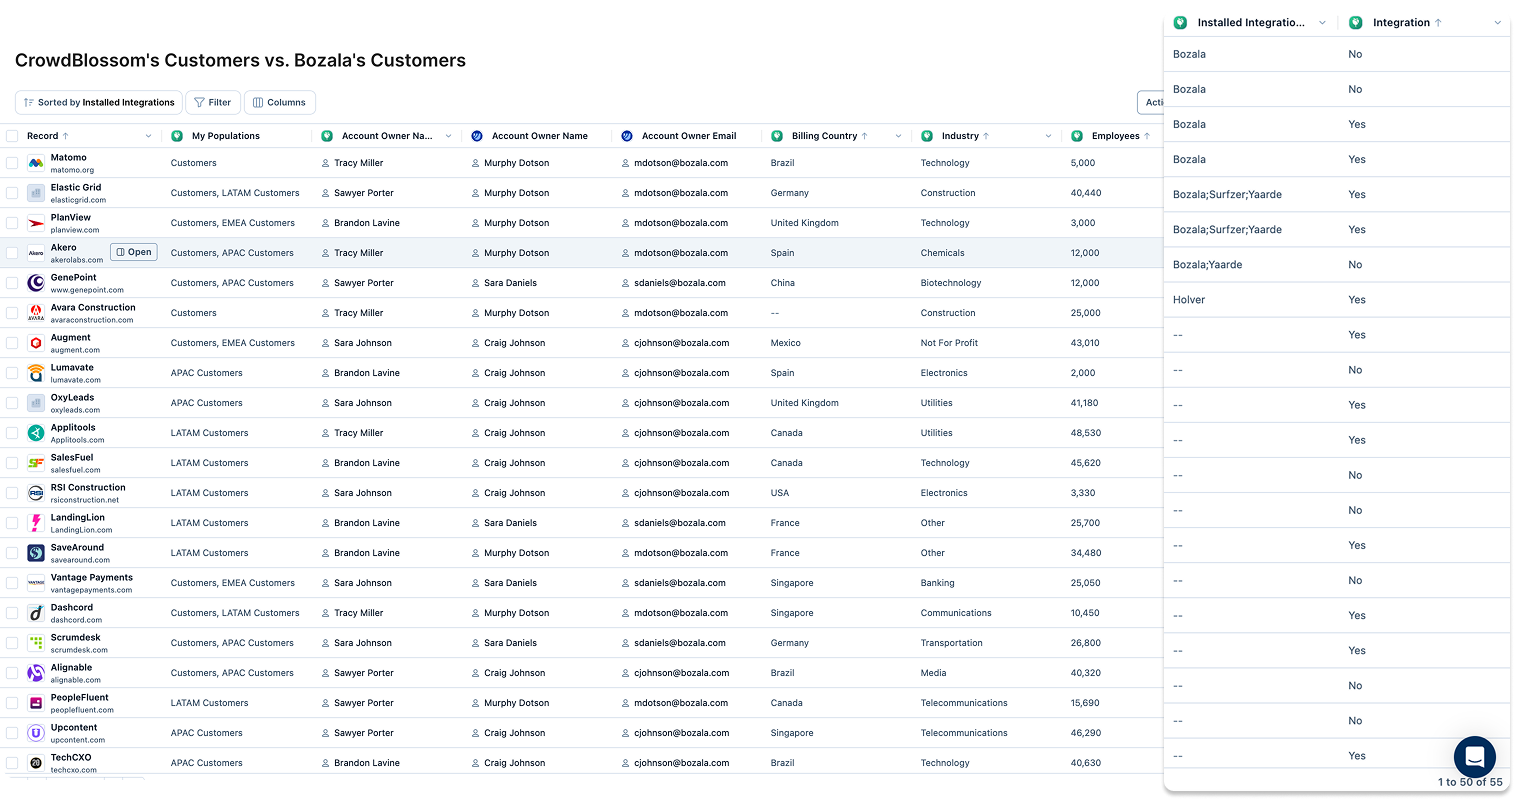This screenshot has height=812, width=1528.
Task: Open the Installed Integrations column dropdown arrow
Action: click(x=1322, y=23)
